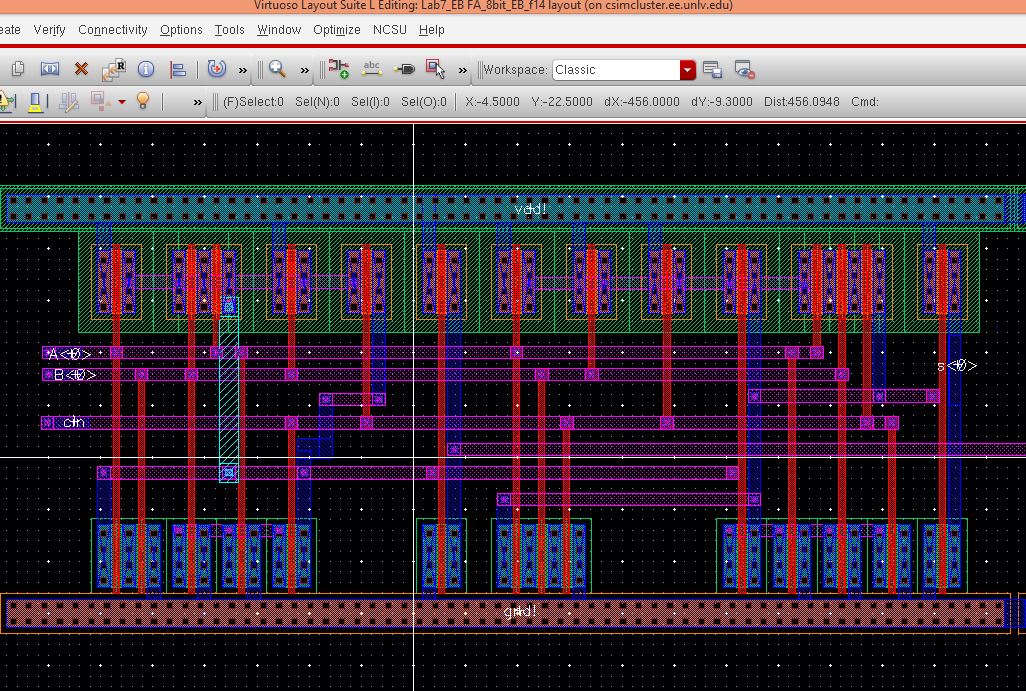The image size is (1026, 691).
Task: Click the Copy tool icon
Action: (x=18, y=69)
